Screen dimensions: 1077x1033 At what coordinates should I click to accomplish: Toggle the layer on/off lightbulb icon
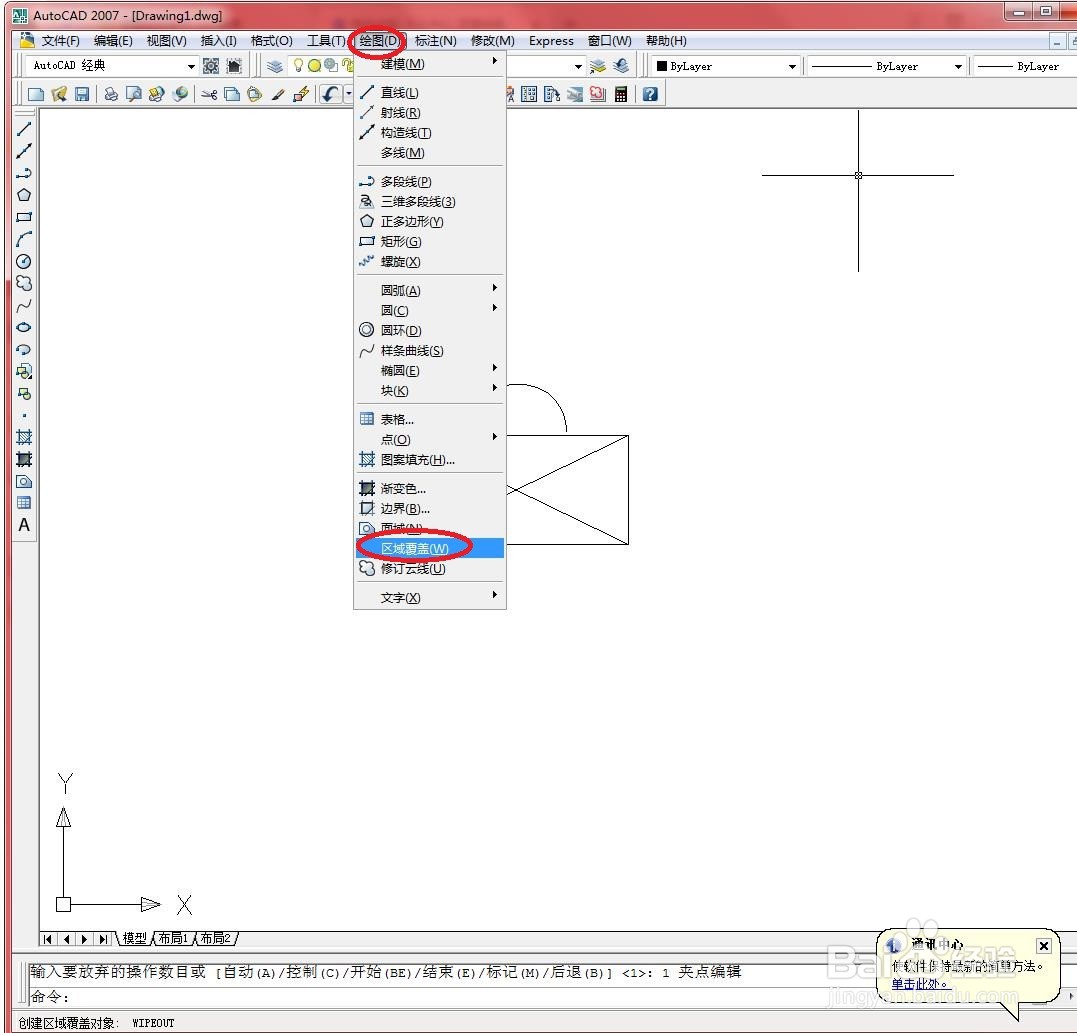tap(298, 65)
